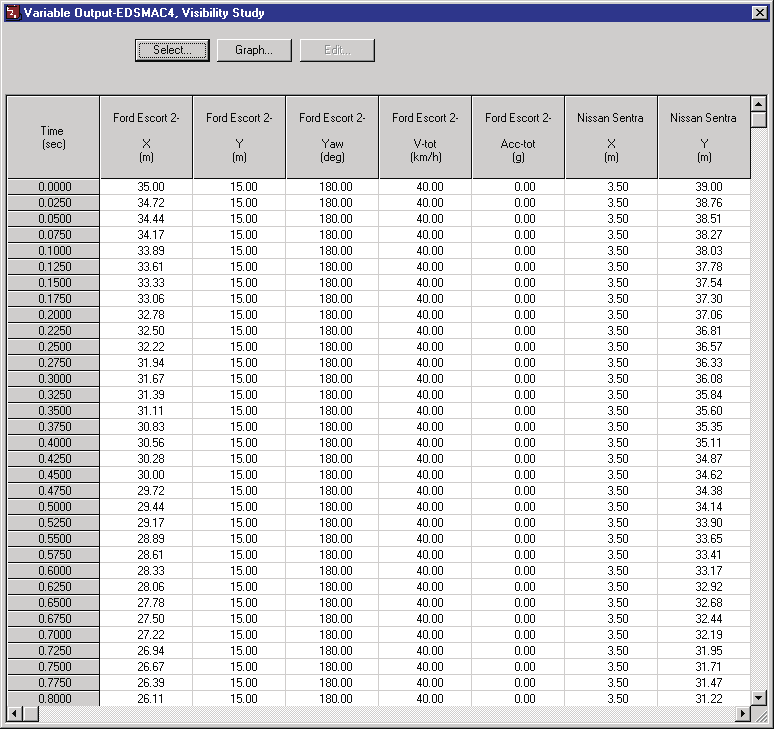Select row header 0.8000
The height and width of the screenshot is (729, 774).
coord(53,698)
